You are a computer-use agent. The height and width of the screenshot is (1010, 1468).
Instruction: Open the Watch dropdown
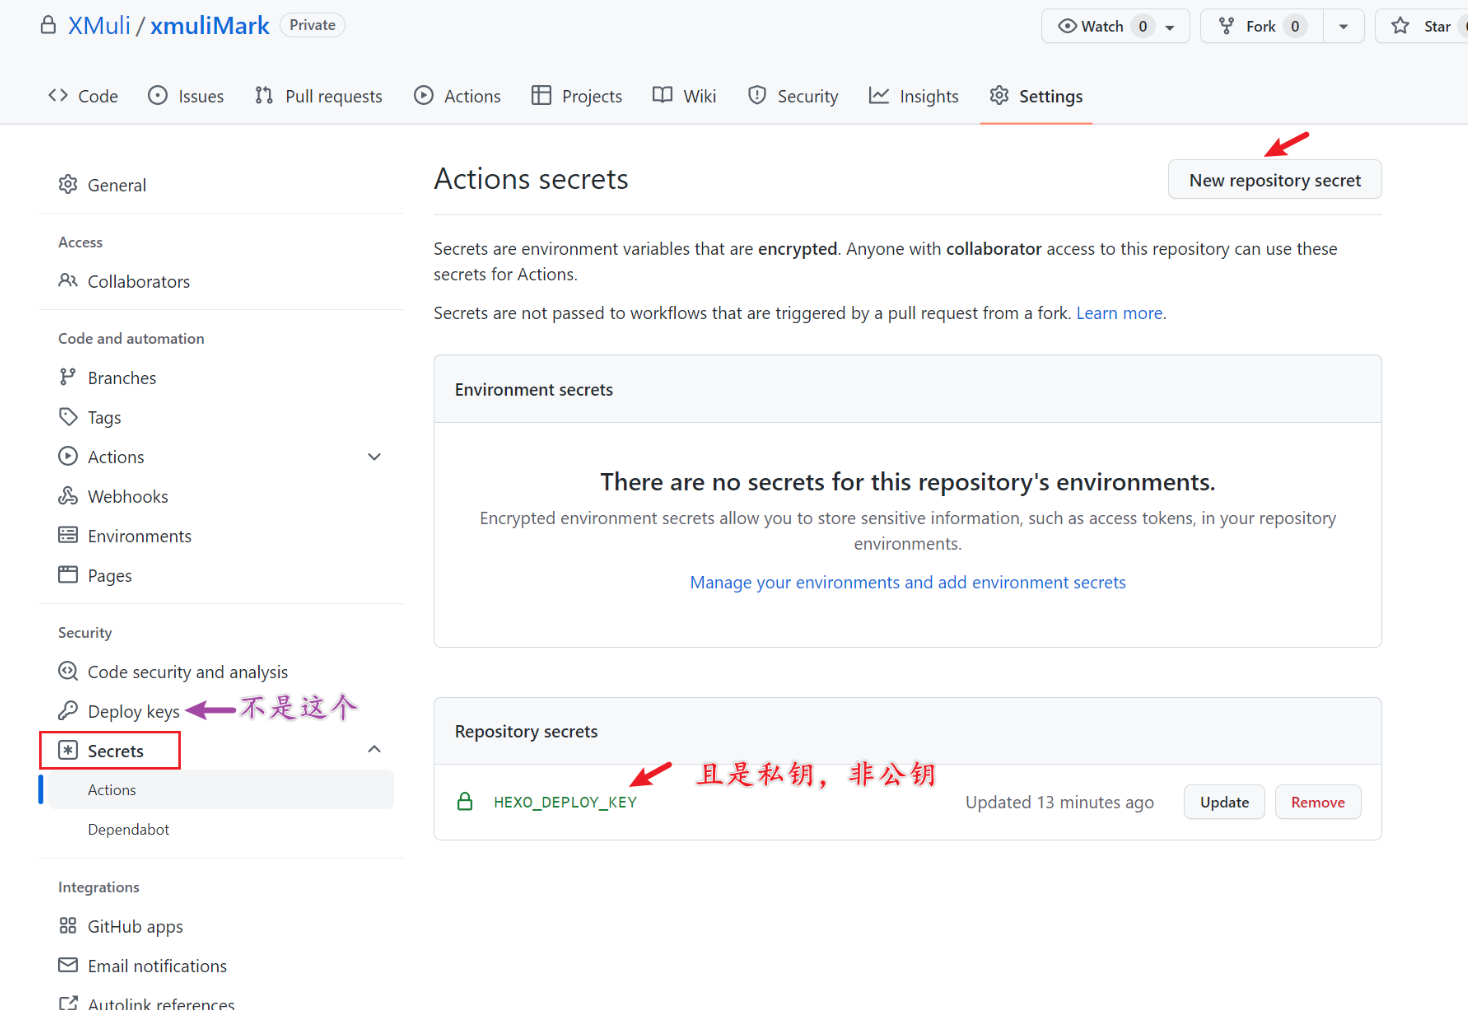point(1115,26)
